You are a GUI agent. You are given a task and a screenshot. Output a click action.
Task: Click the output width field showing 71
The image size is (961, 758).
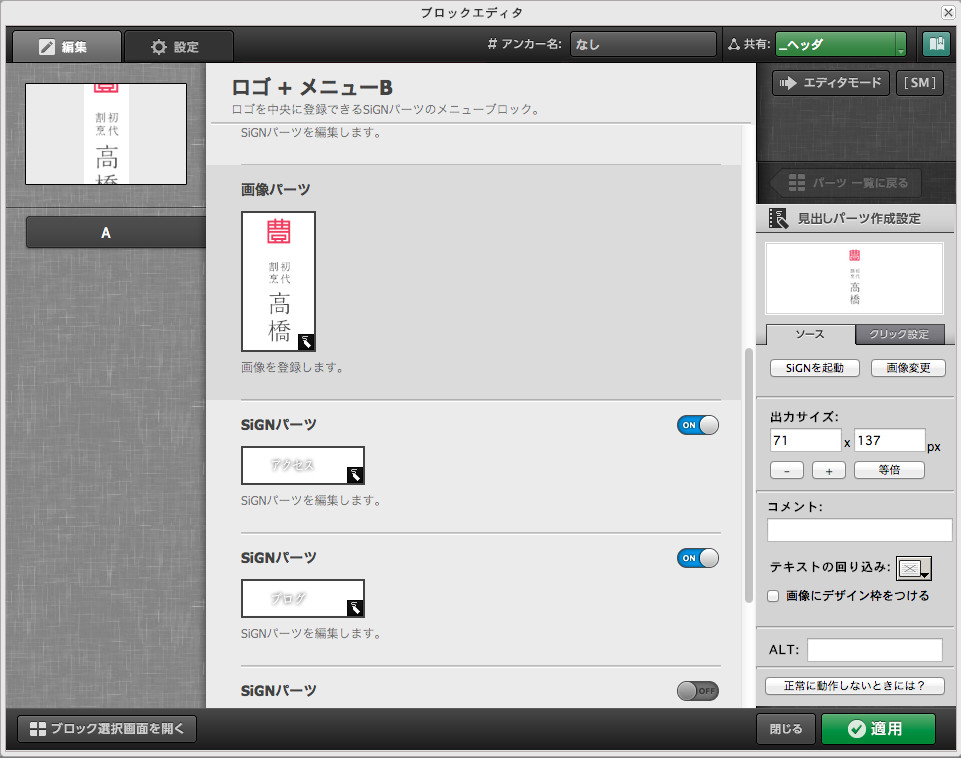point(805,440)
